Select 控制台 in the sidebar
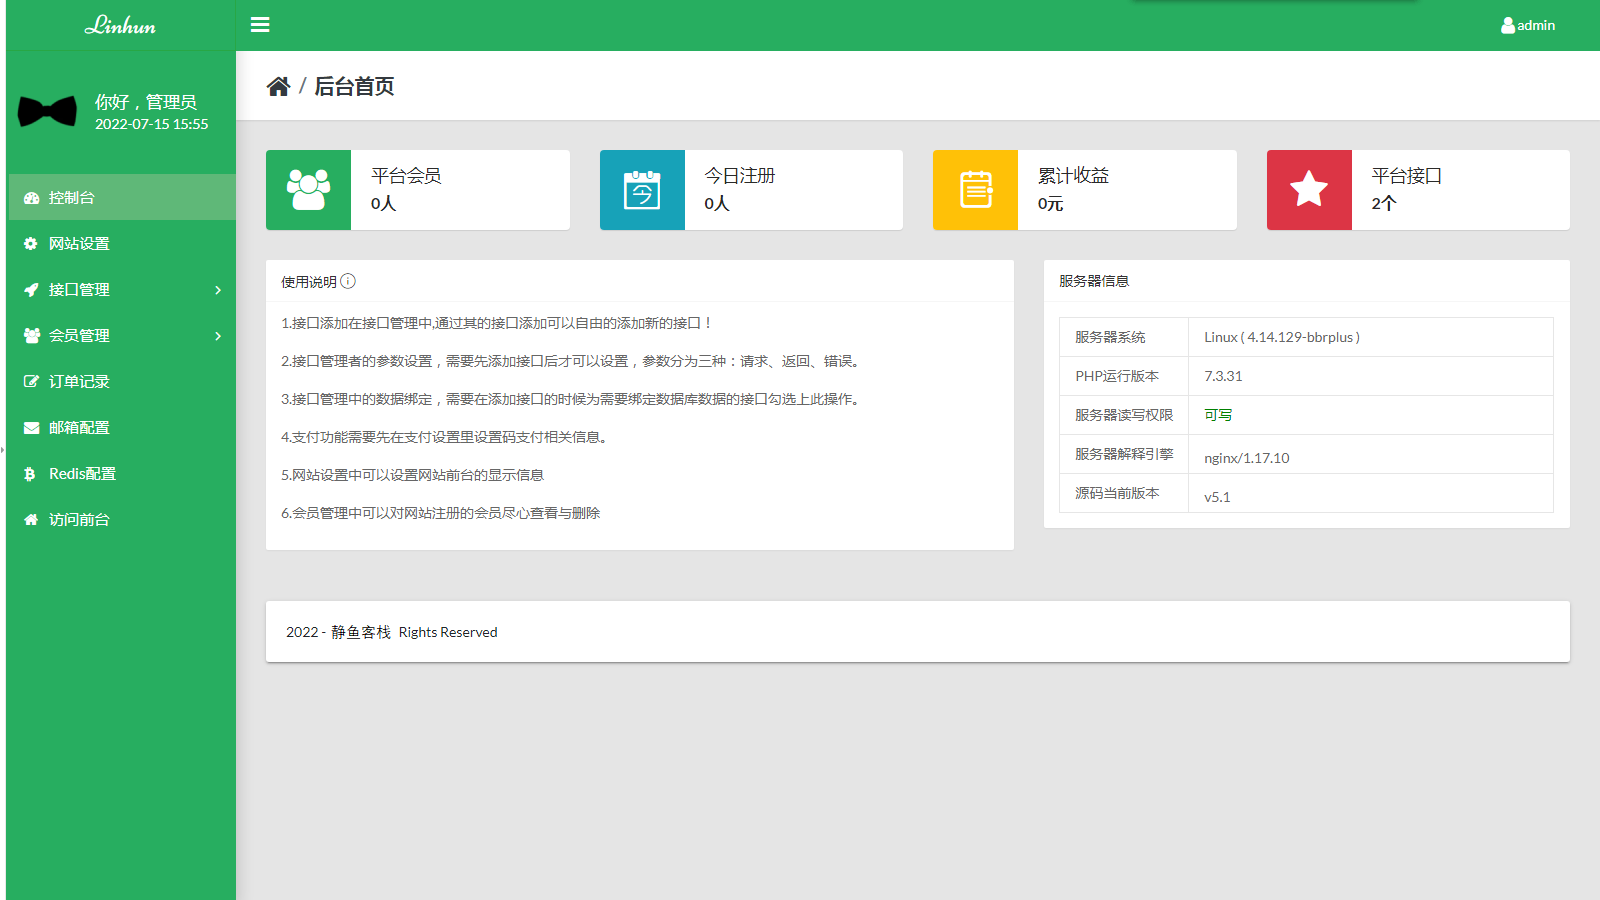1600x900 pixels. tap(72, 198)
